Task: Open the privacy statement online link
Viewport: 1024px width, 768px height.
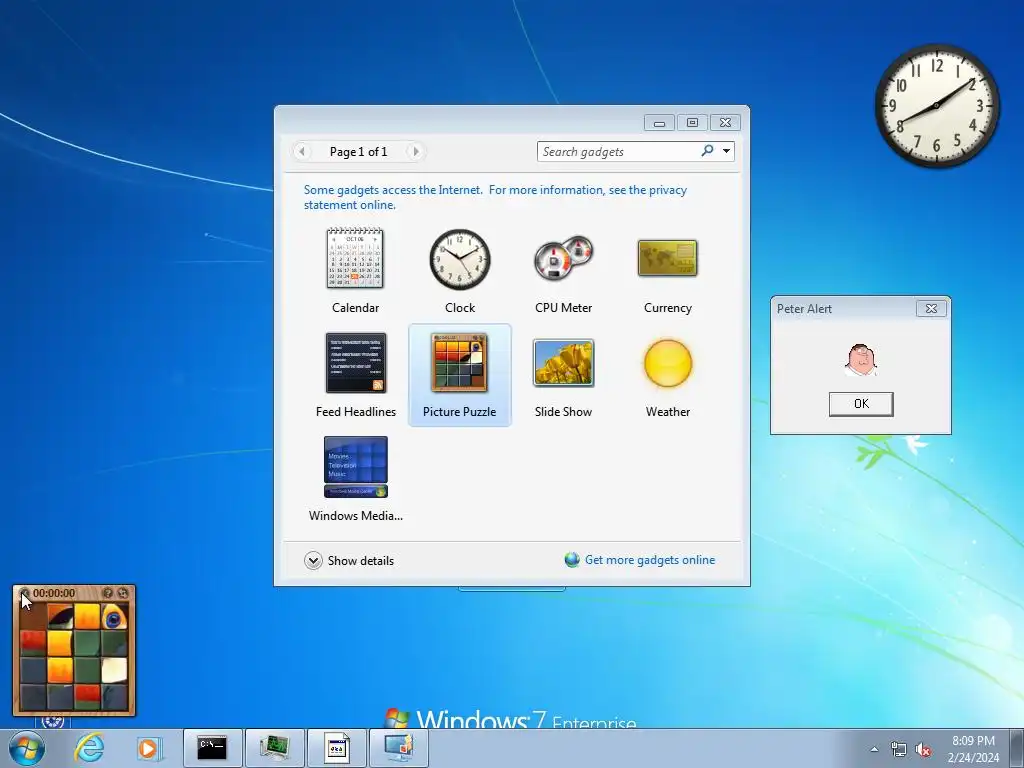Action: click(x=495, y=197)
